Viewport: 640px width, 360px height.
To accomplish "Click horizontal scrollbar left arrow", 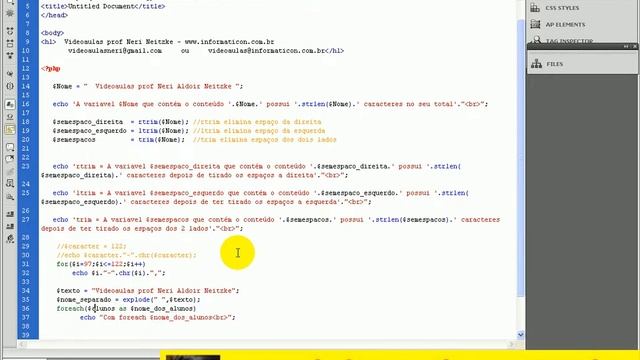I will click(22, 344).
